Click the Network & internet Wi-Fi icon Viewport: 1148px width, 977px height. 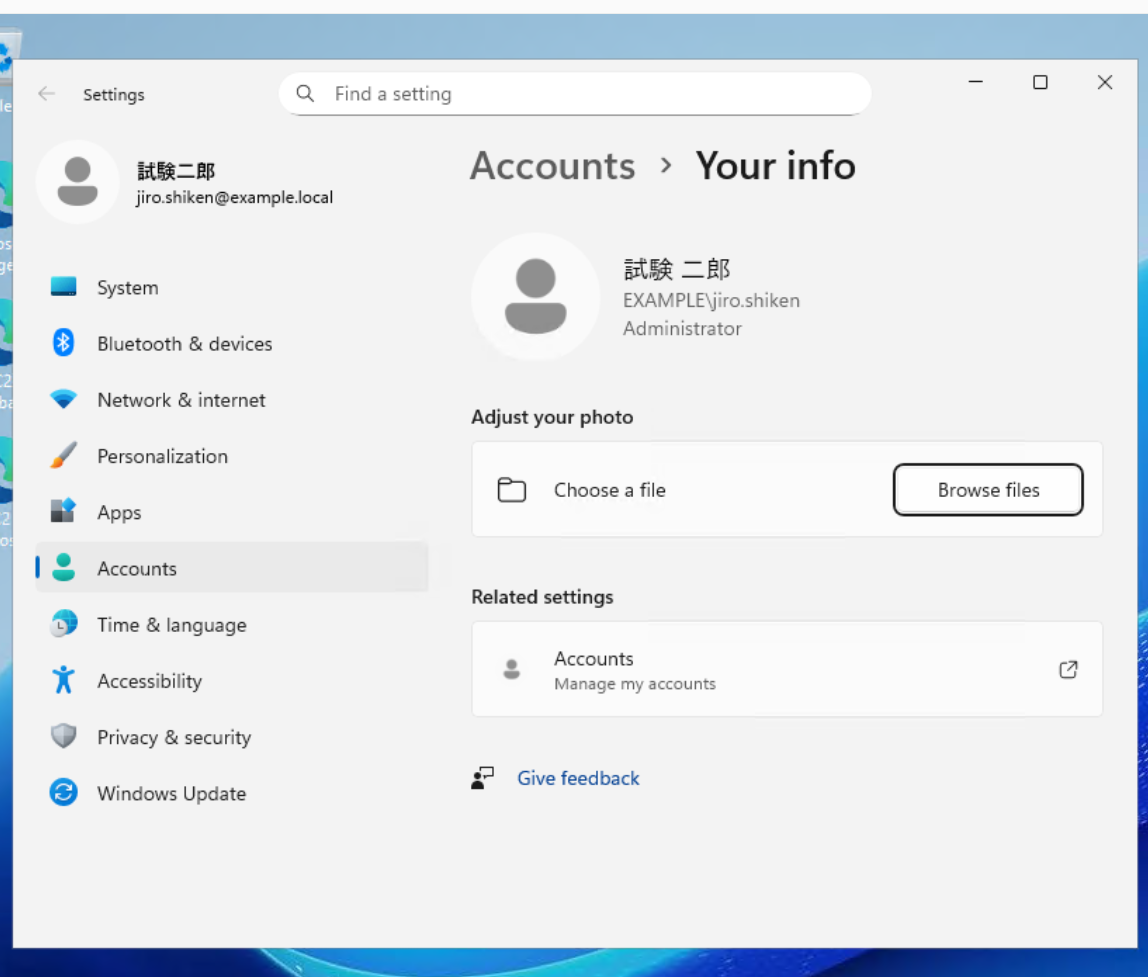coord(64,400)
